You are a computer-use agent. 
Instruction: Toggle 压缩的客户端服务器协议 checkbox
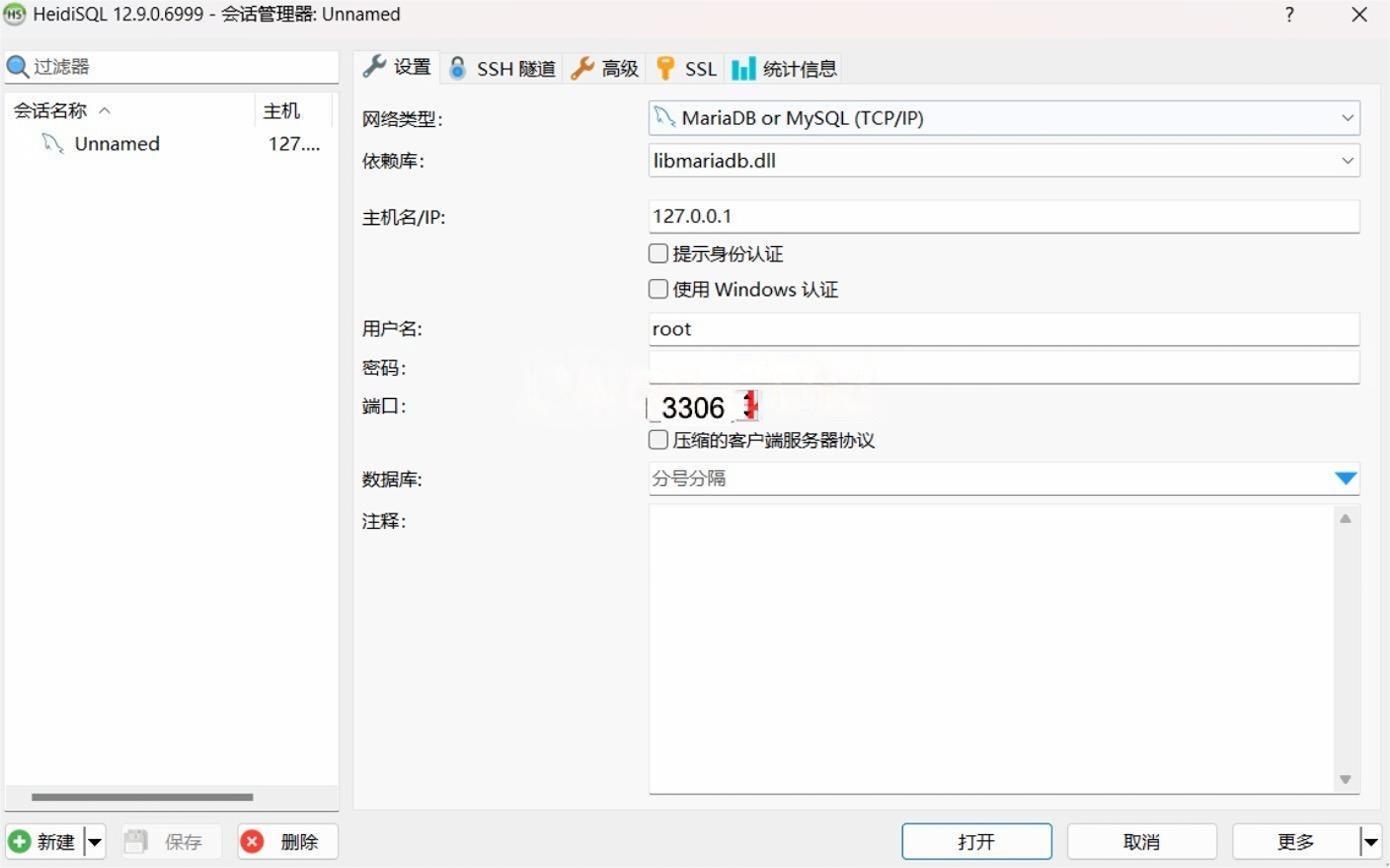(x=658, y=439)
